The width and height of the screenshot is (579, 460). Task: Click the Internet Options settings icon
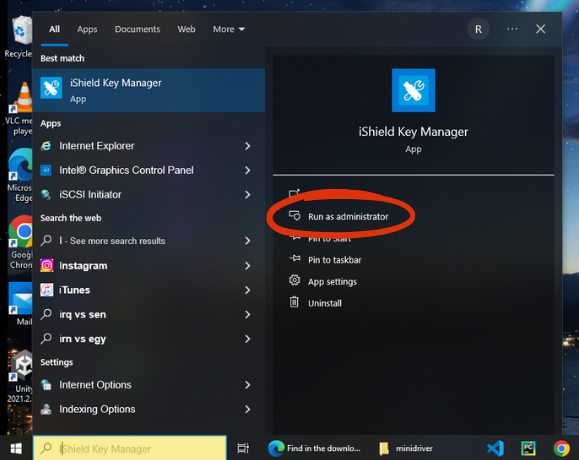coord(46,385)
